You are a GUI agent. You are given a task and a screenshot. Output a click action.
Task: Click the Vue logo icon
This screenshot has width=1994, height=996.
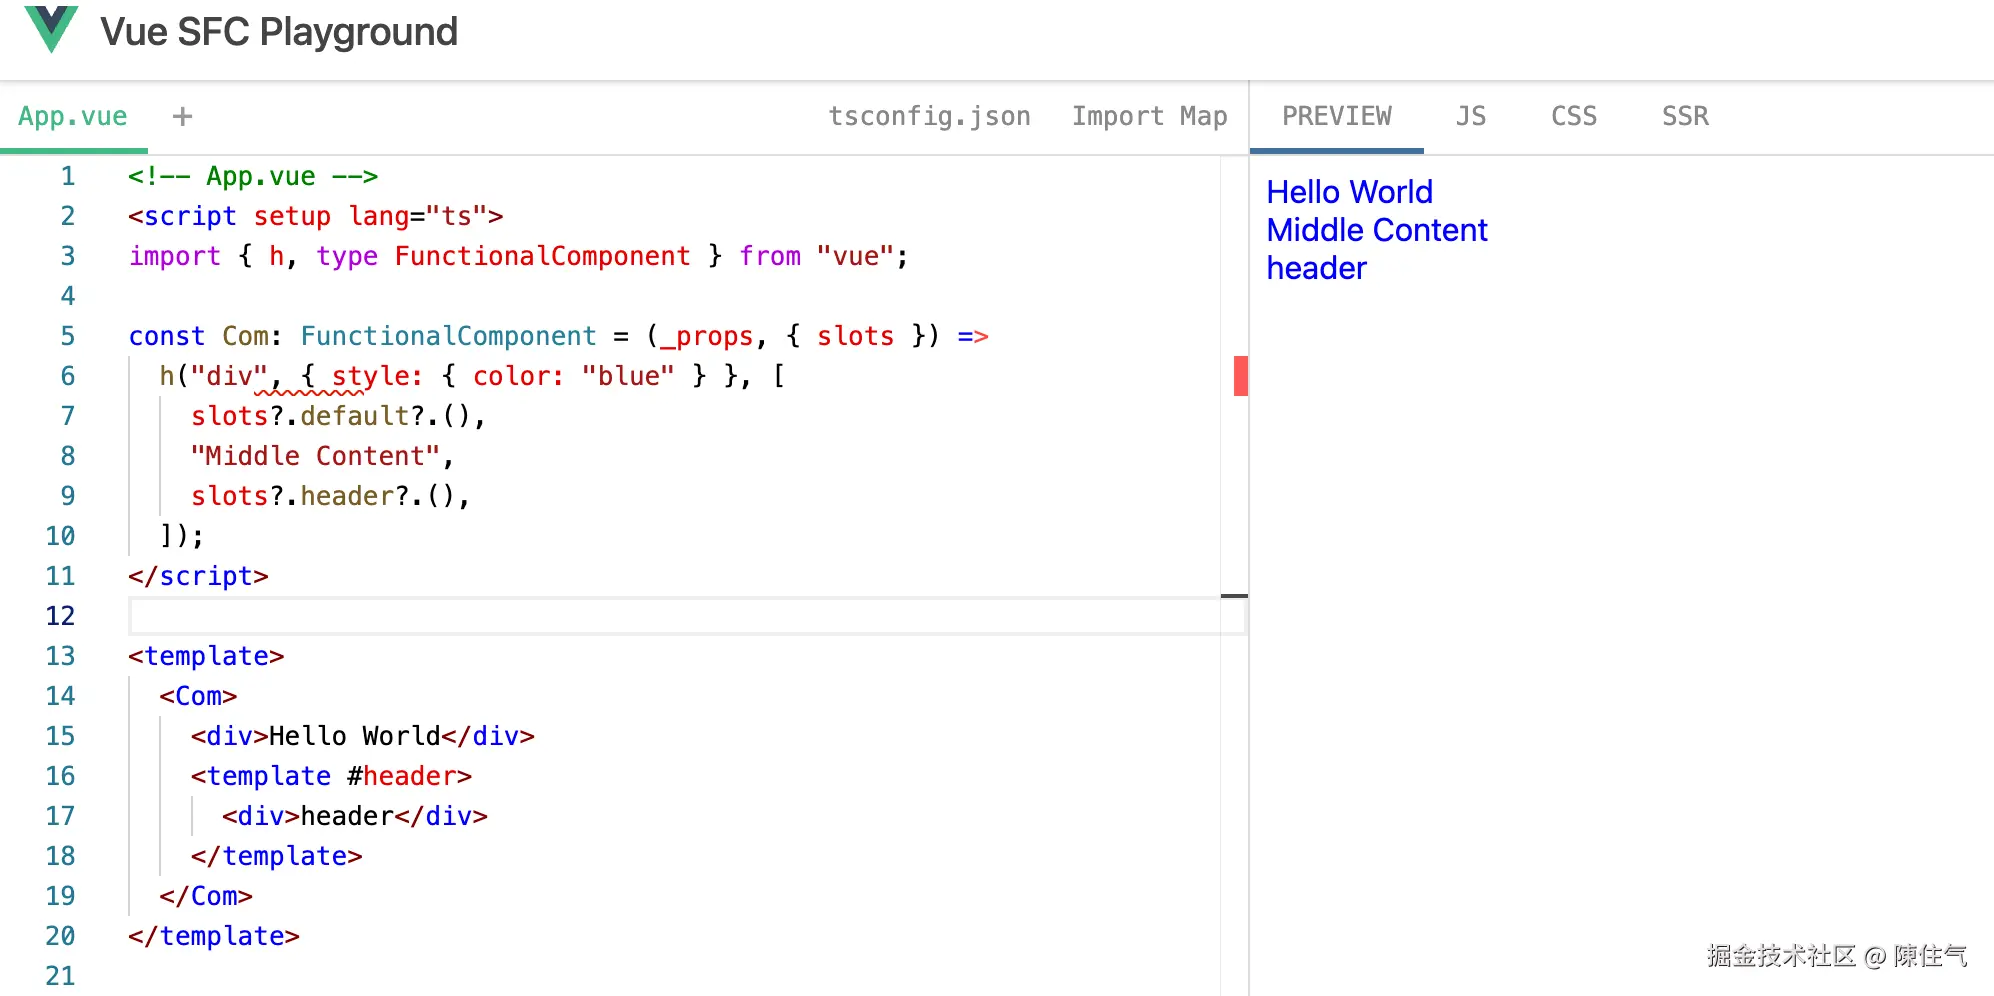click(x=51, y=29)
